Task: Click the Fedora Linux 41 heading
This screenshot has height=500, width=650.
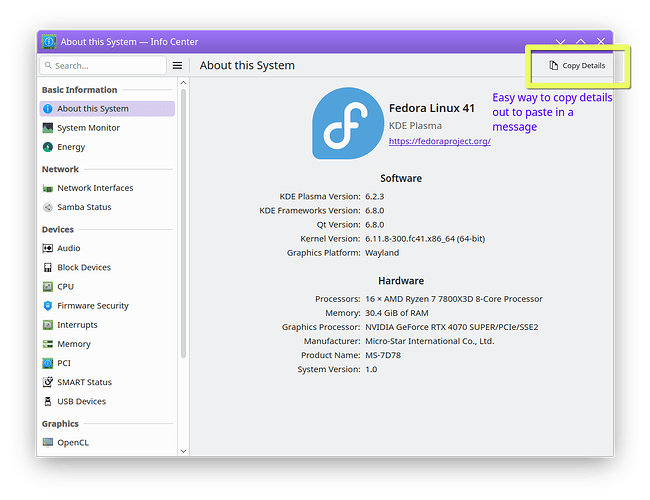Action: tap(432, 108)
